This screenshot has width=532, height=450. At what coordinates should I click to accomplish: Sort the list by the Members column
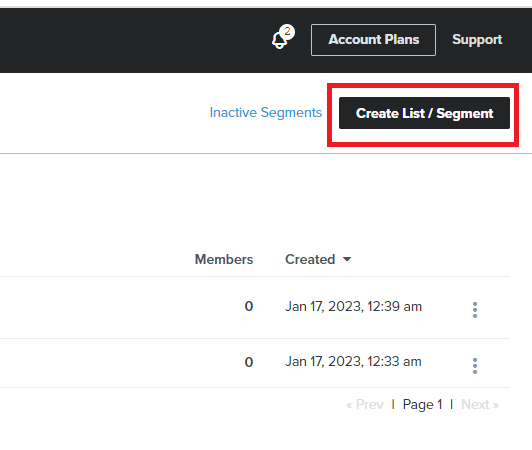[224, 259]
